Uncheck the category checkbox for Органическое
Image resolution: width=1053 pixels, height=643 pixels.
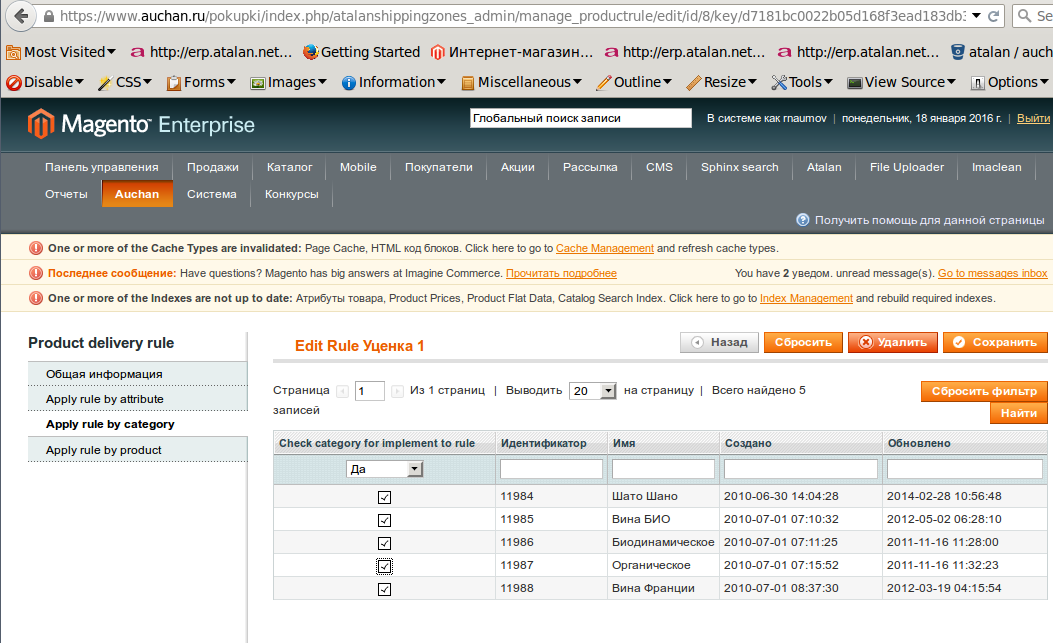tap(384, 566)
